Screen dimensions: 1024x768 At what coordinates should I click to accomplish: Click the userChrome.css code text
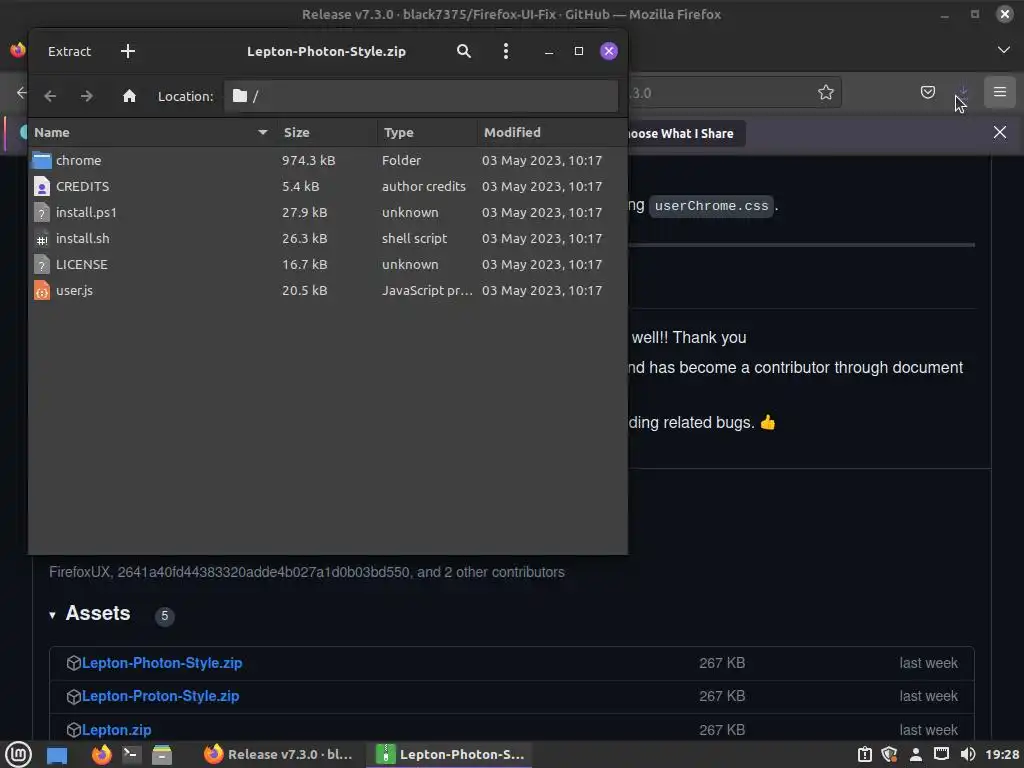coord(711,206)
